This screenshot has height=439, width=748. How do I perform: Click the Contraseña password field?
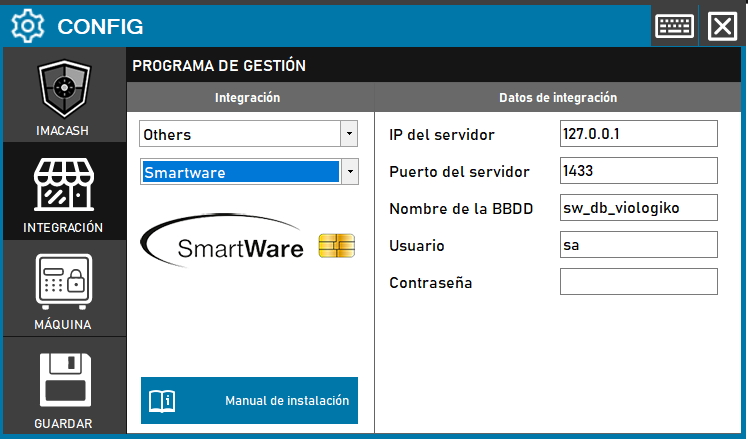638,282
